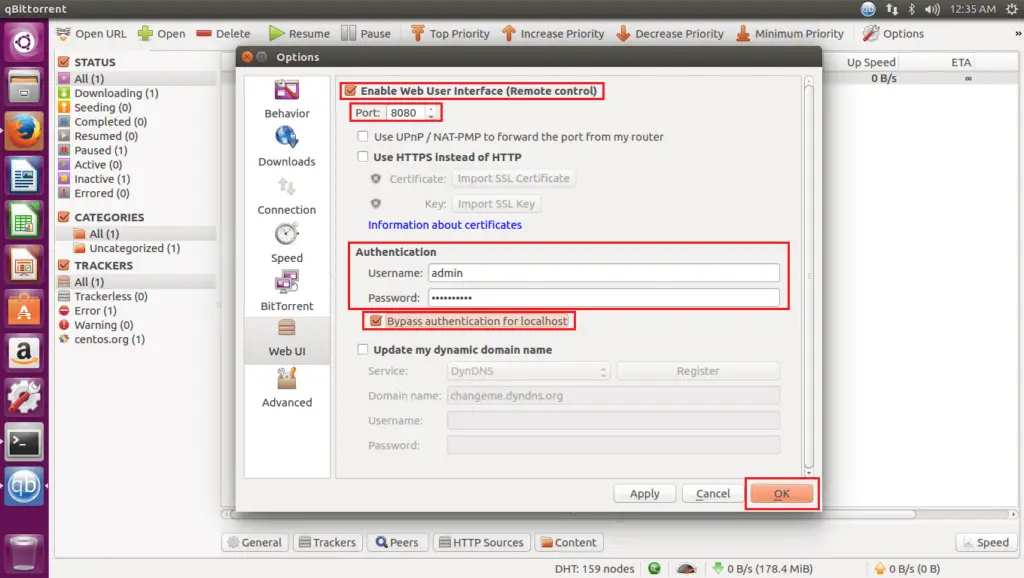Click the qBittorrent dock icon
The width and height of the screenshot is (1024, 578).
coord(24,487)
